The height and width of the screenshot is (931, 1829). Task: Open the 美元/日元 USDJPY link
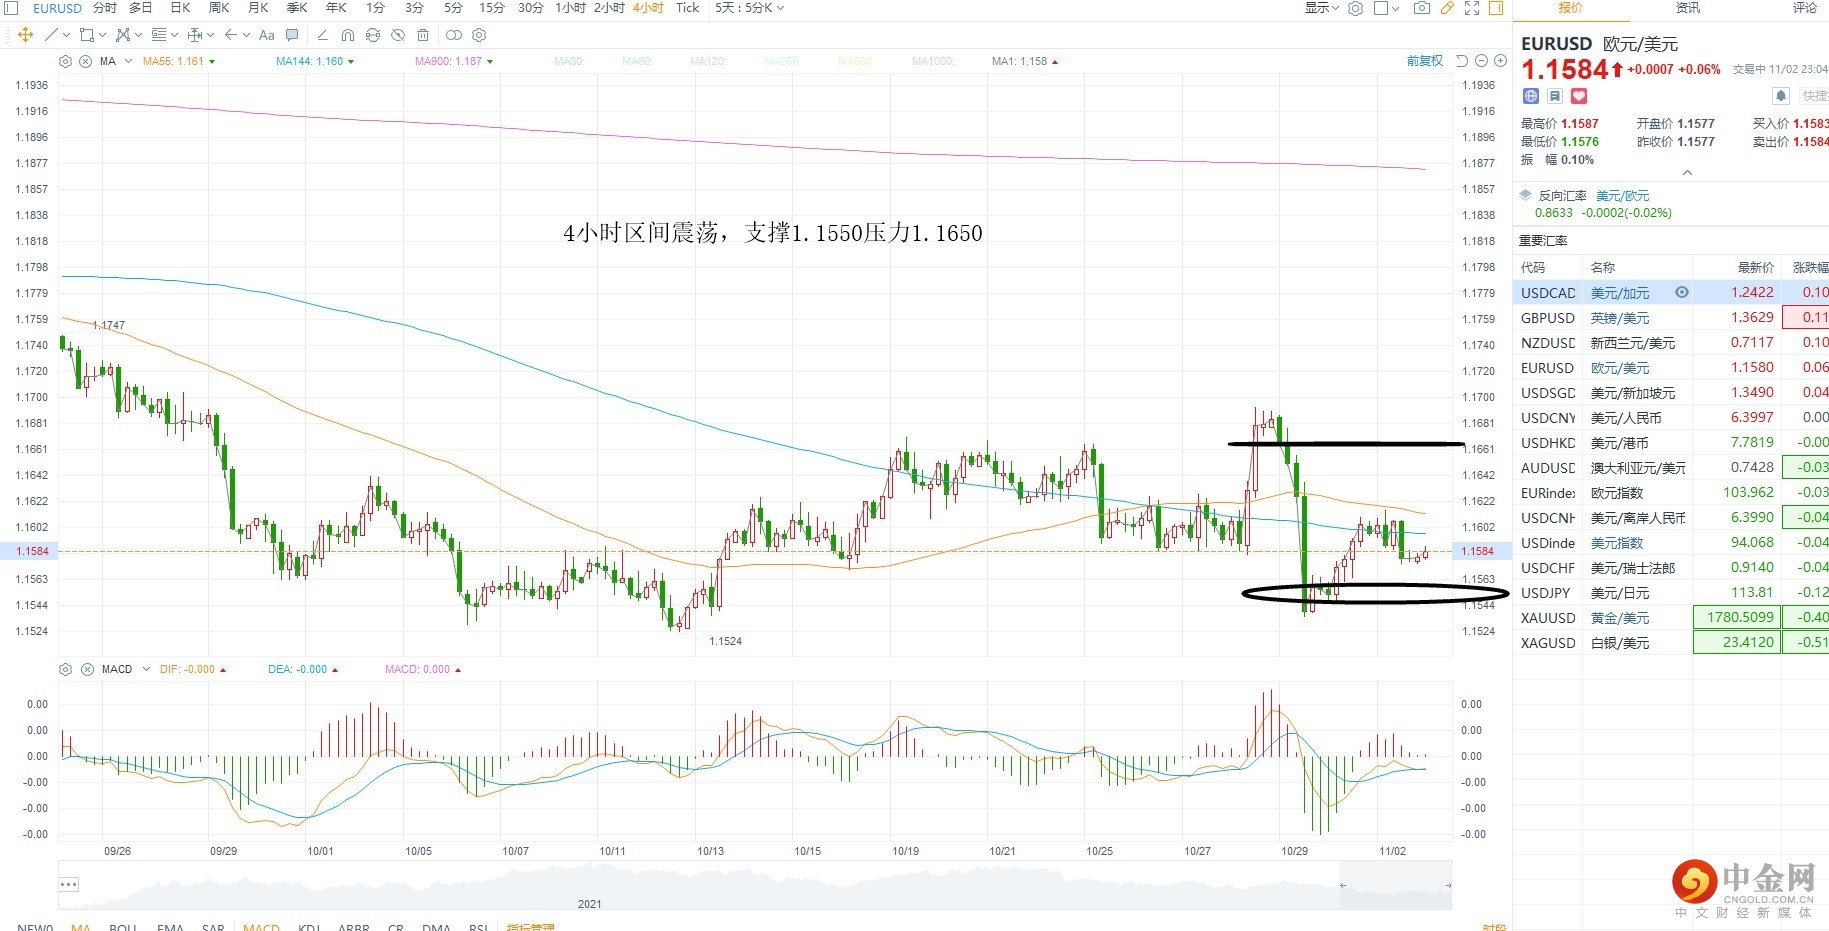click(x=1620, y=593)
